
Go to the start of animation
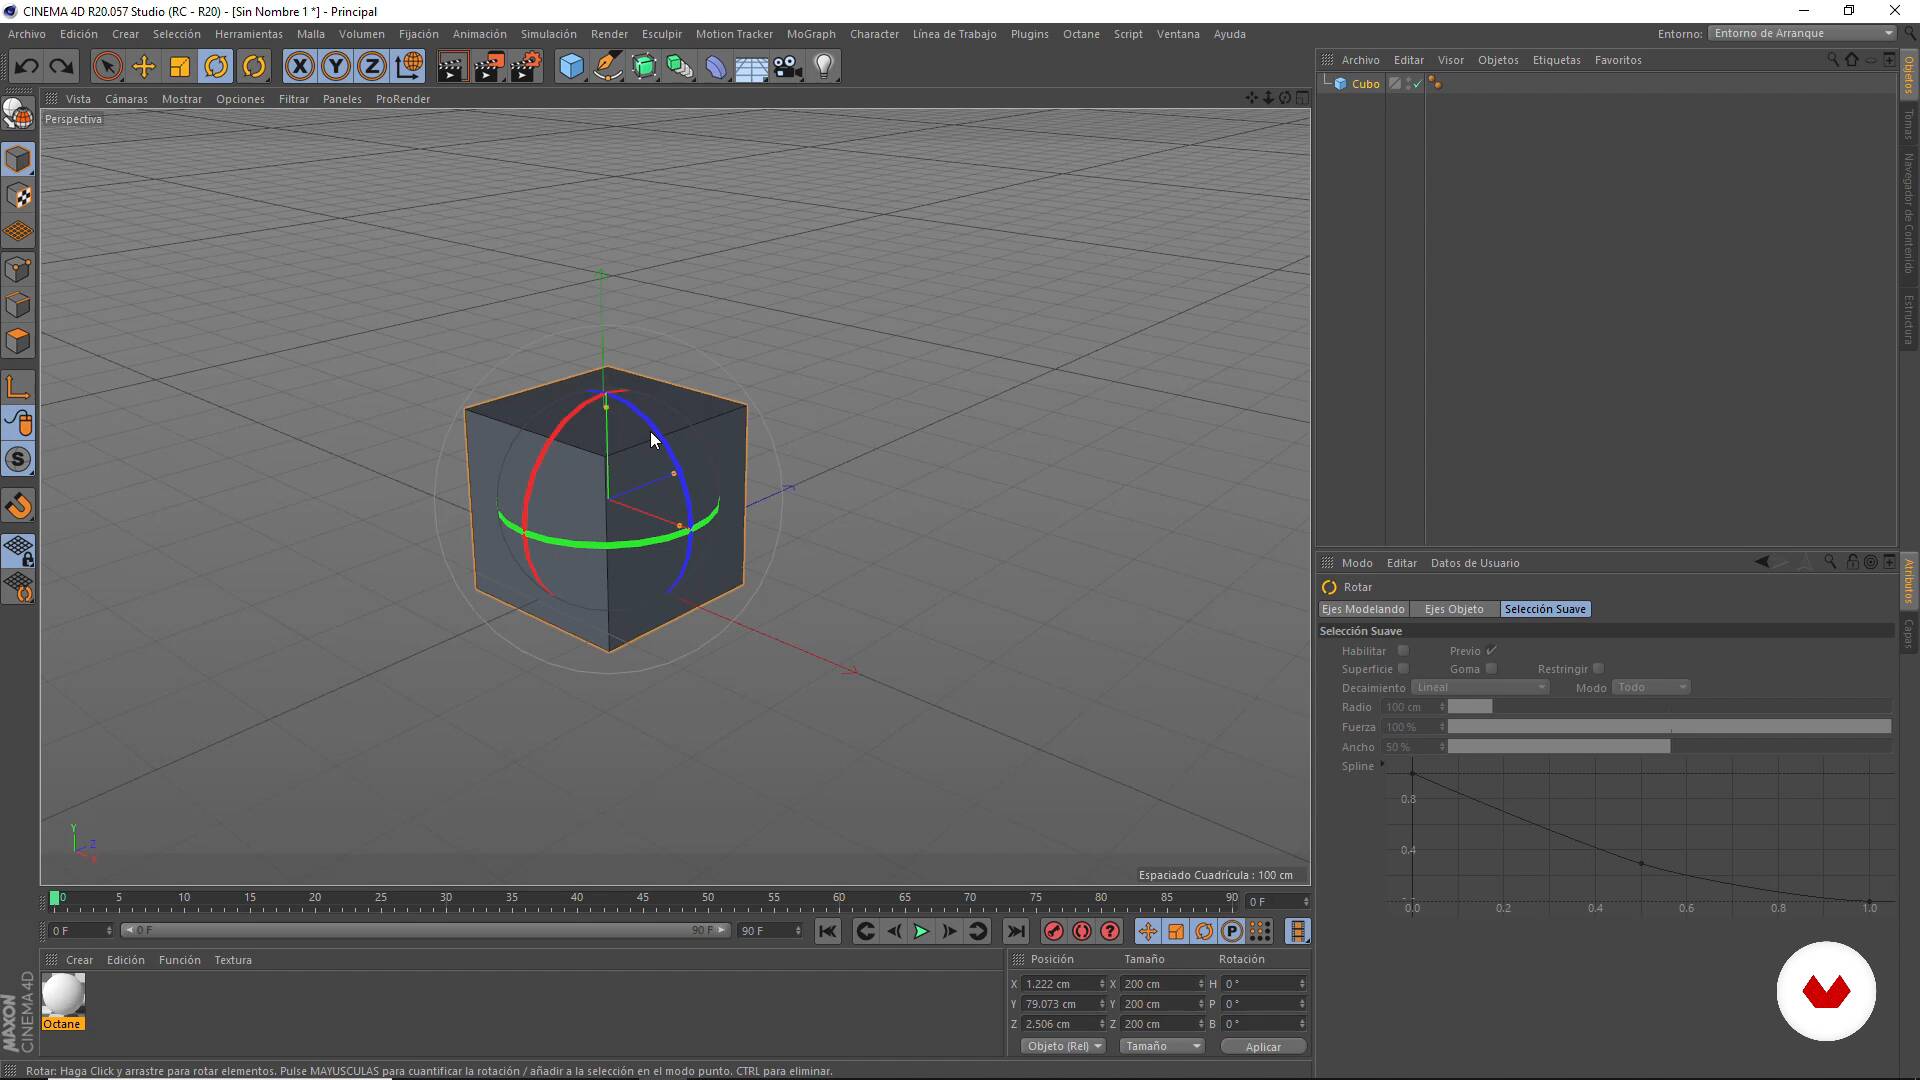pyautogui.click(x=827, y=932)
